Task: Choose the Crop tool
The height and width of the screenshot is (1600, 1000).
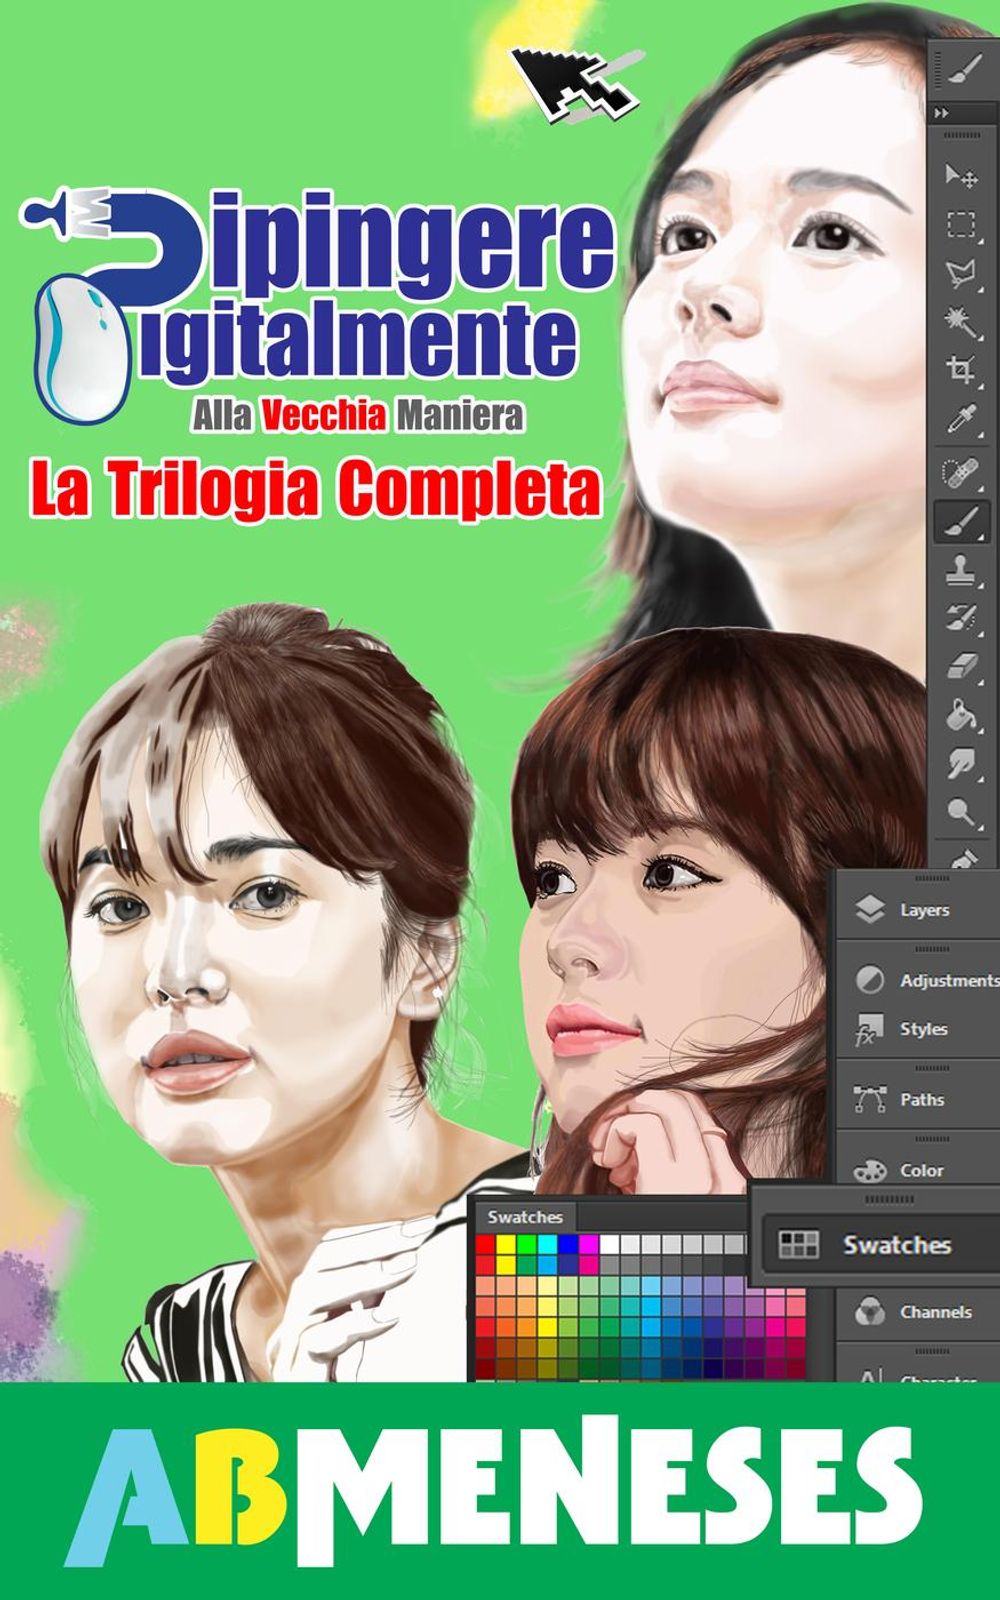Action: [961, 371]
